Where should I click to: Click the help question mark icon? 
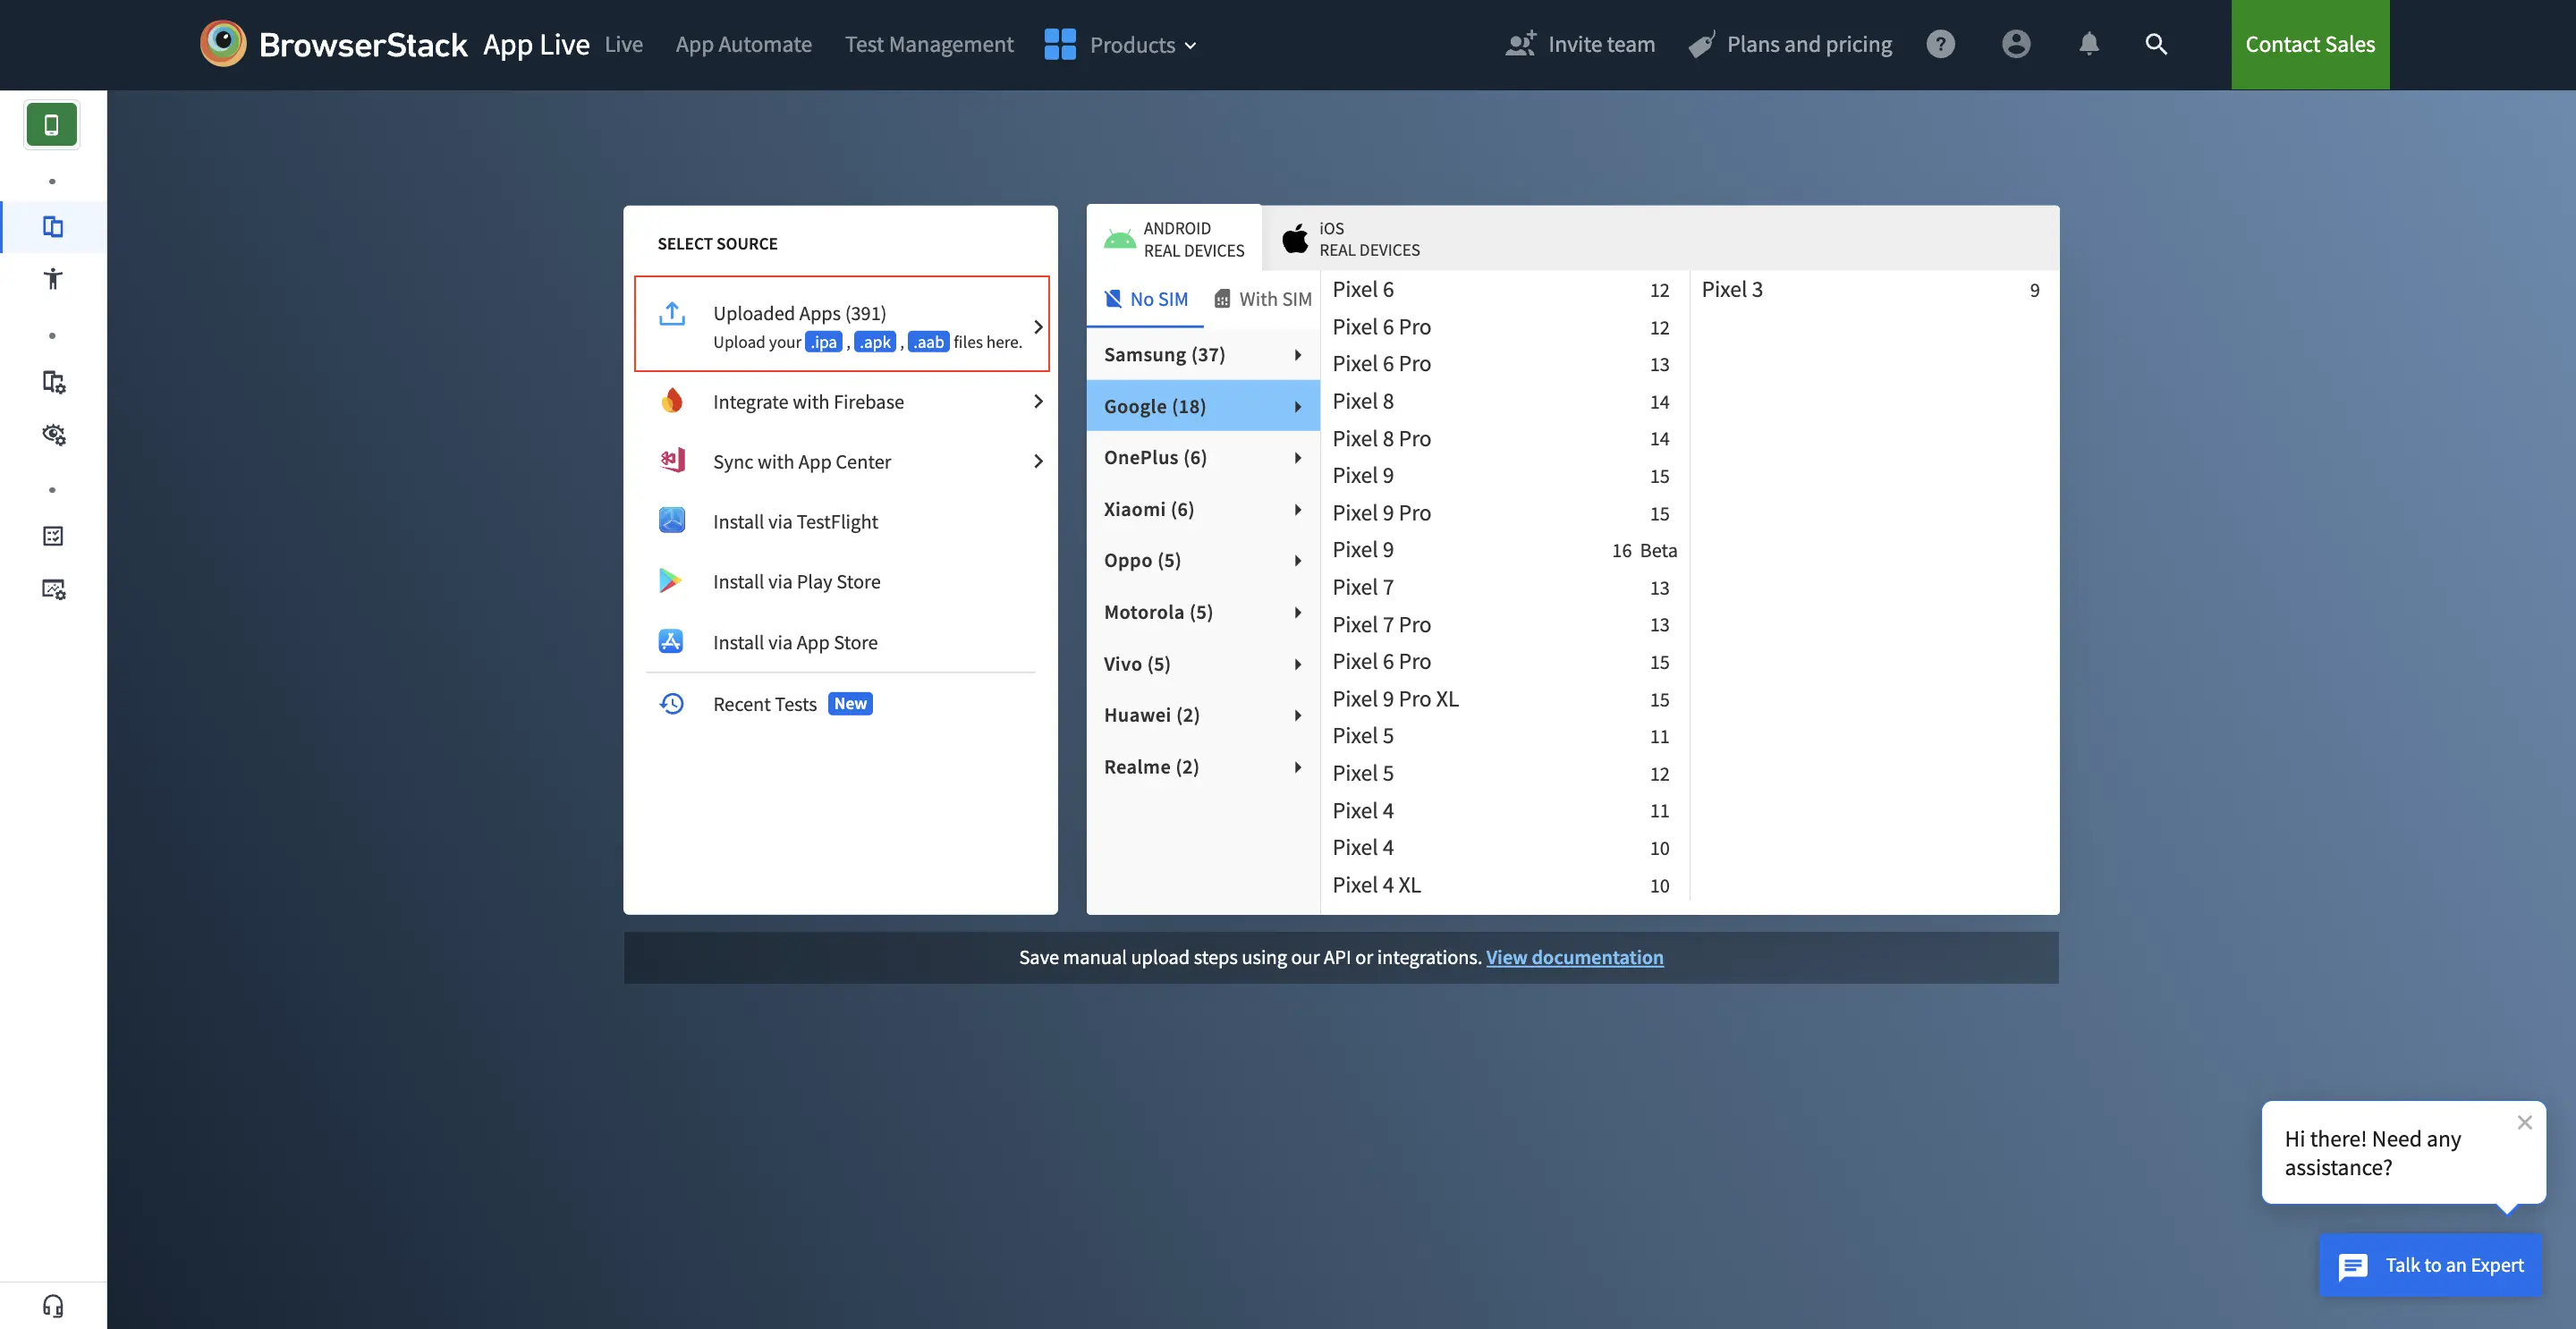click(1940, 44)
